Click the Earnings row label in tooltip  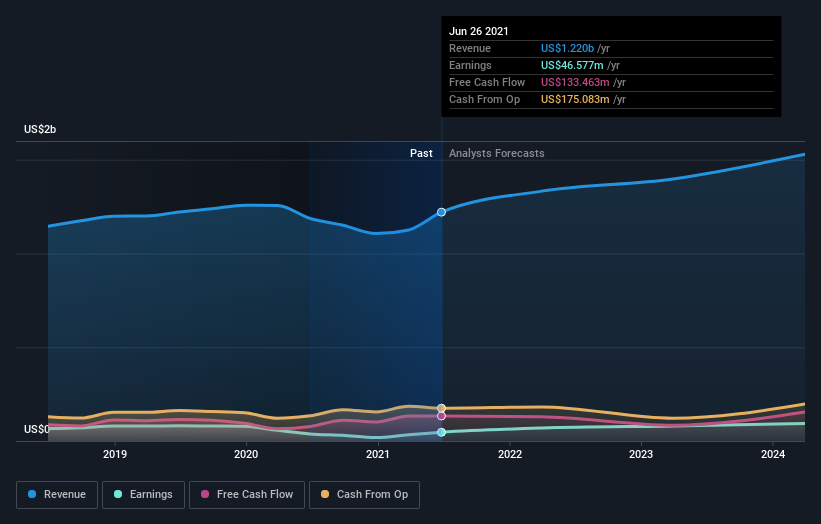tap(470, 65)
